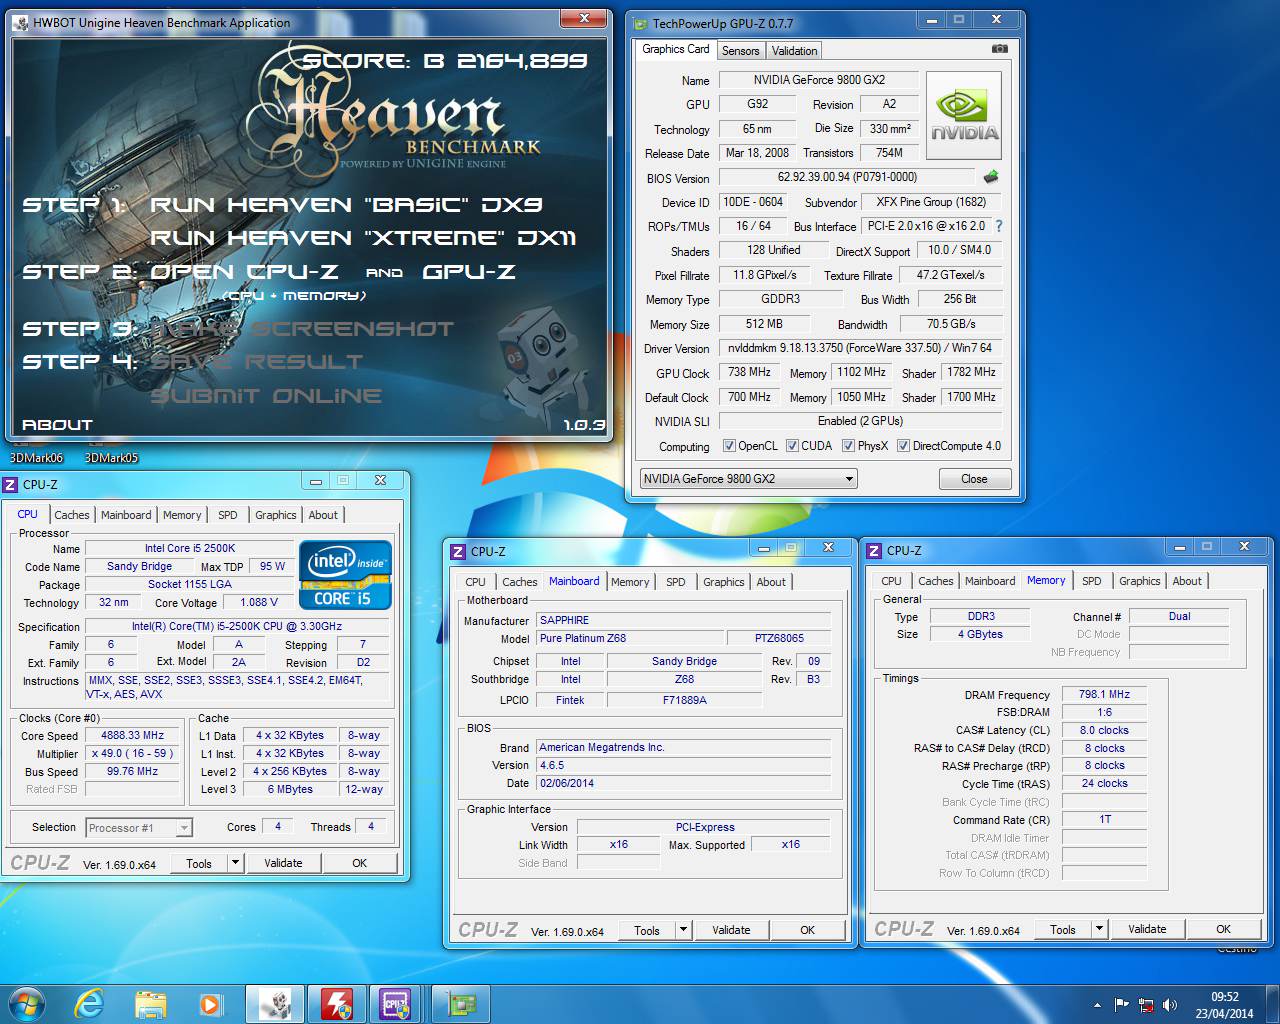The image size is (1280, 1024).
Task: Click Validate in the CPU-Z Memory window
Action: click(x=1147, y=929)
